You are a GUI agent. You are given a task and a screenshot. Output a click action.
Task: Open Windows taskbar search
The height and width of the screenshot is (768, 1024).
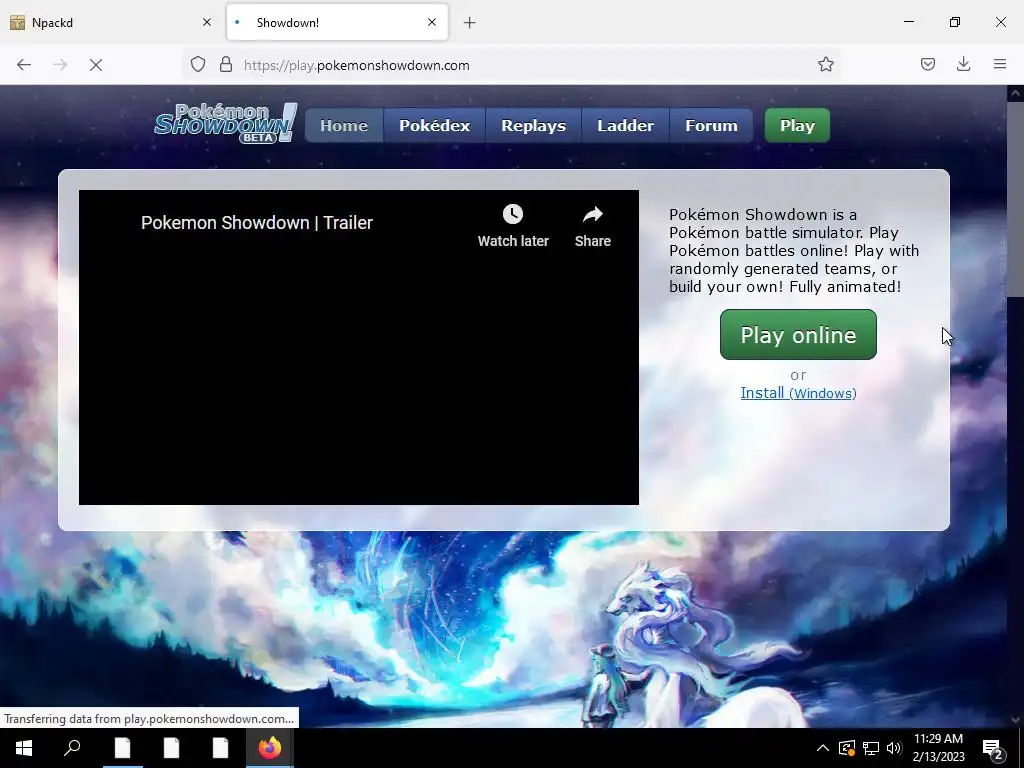[72, 748]
